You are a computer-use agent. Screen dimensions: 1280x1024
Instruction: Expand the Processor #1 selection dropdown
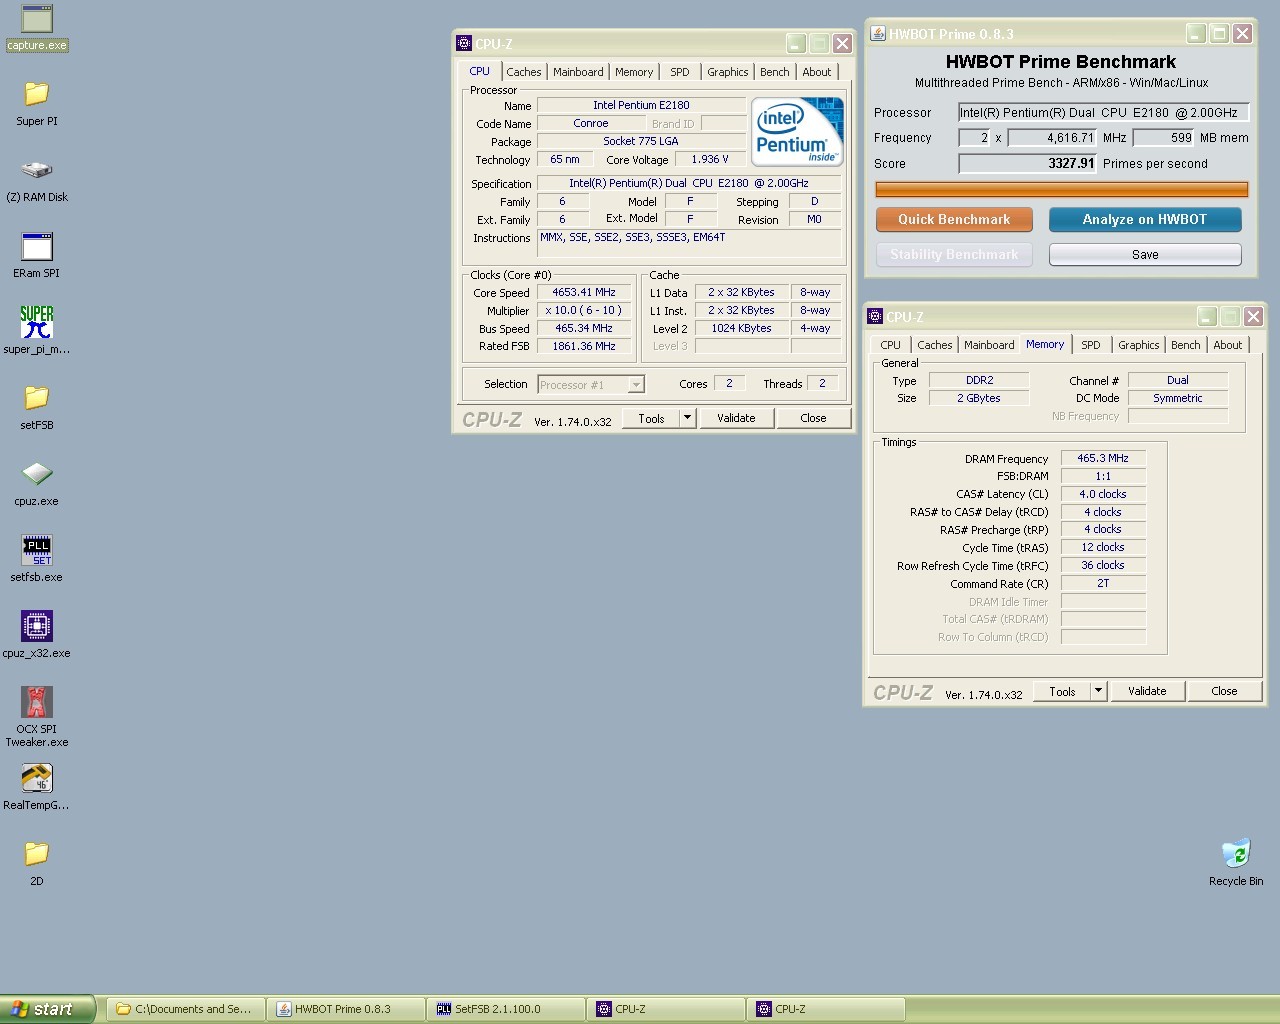tap(636, 385)
